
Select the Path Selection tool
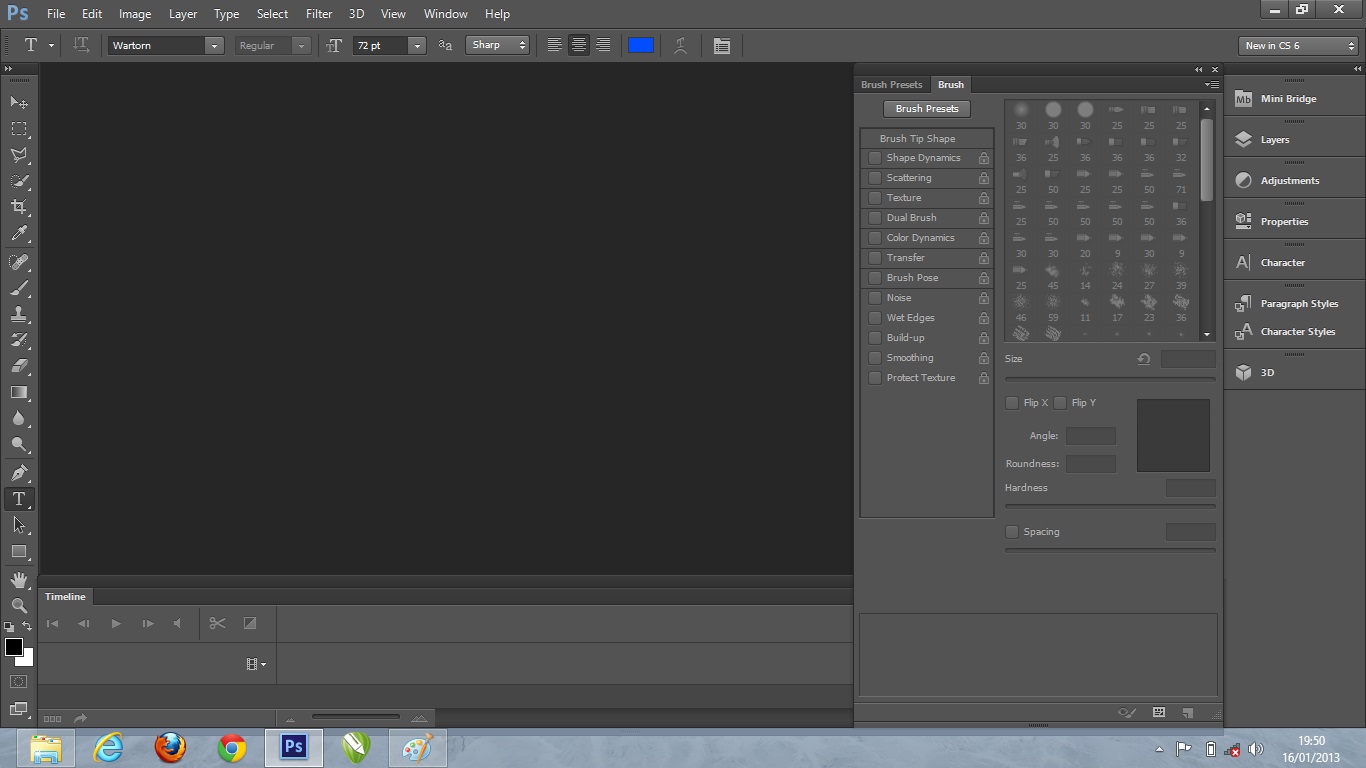19,525
